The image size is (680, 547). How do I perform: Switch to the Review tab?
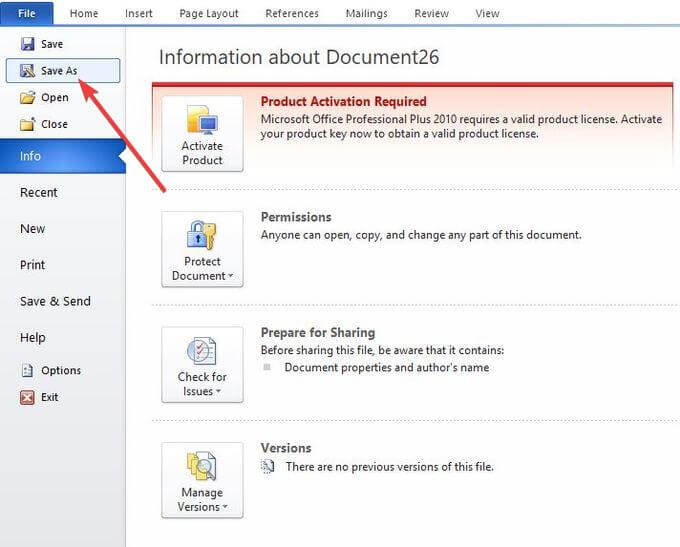point(432,13)
